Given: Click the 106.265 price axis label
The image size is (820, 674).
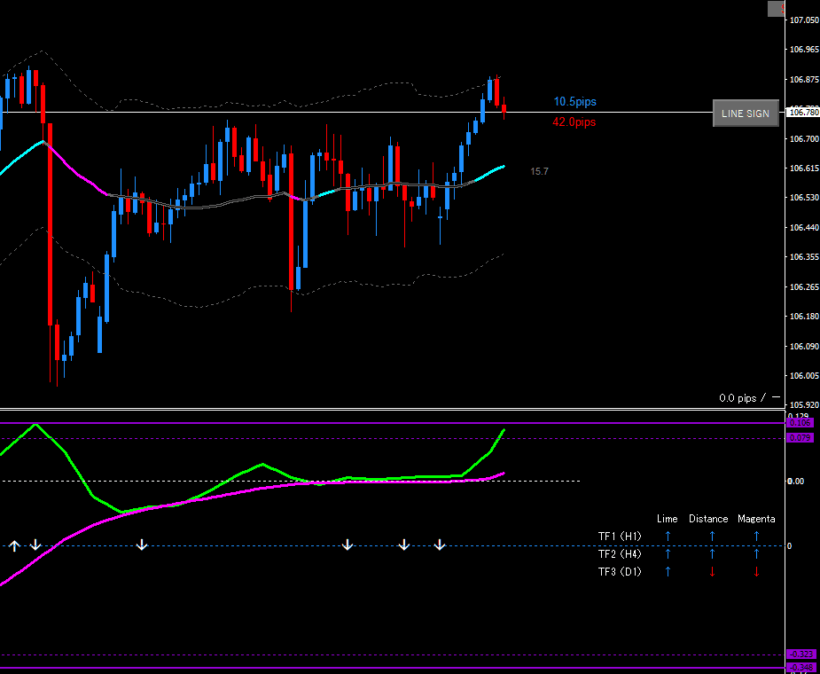Looking at the screenshot, I should 804,287.
